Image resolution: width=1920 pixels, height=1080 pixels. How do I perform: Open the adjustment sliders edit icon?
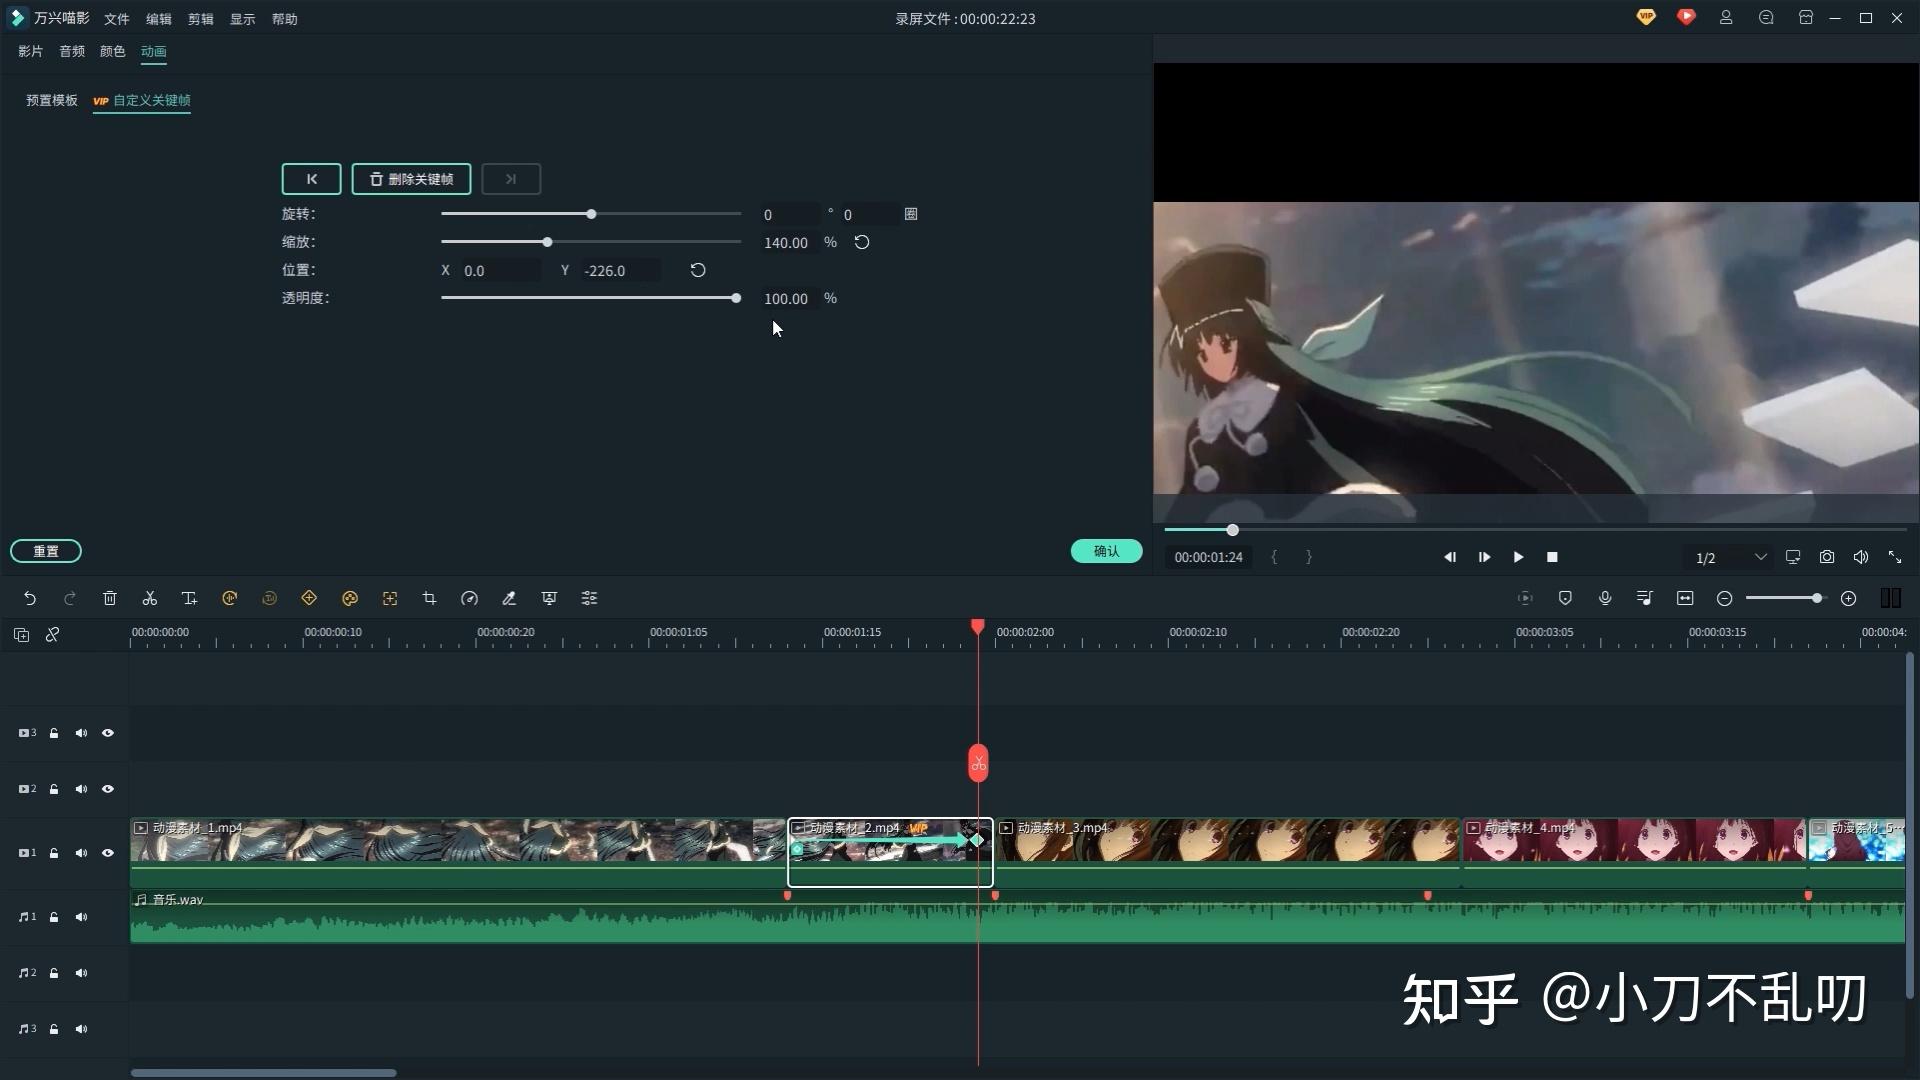589,598
